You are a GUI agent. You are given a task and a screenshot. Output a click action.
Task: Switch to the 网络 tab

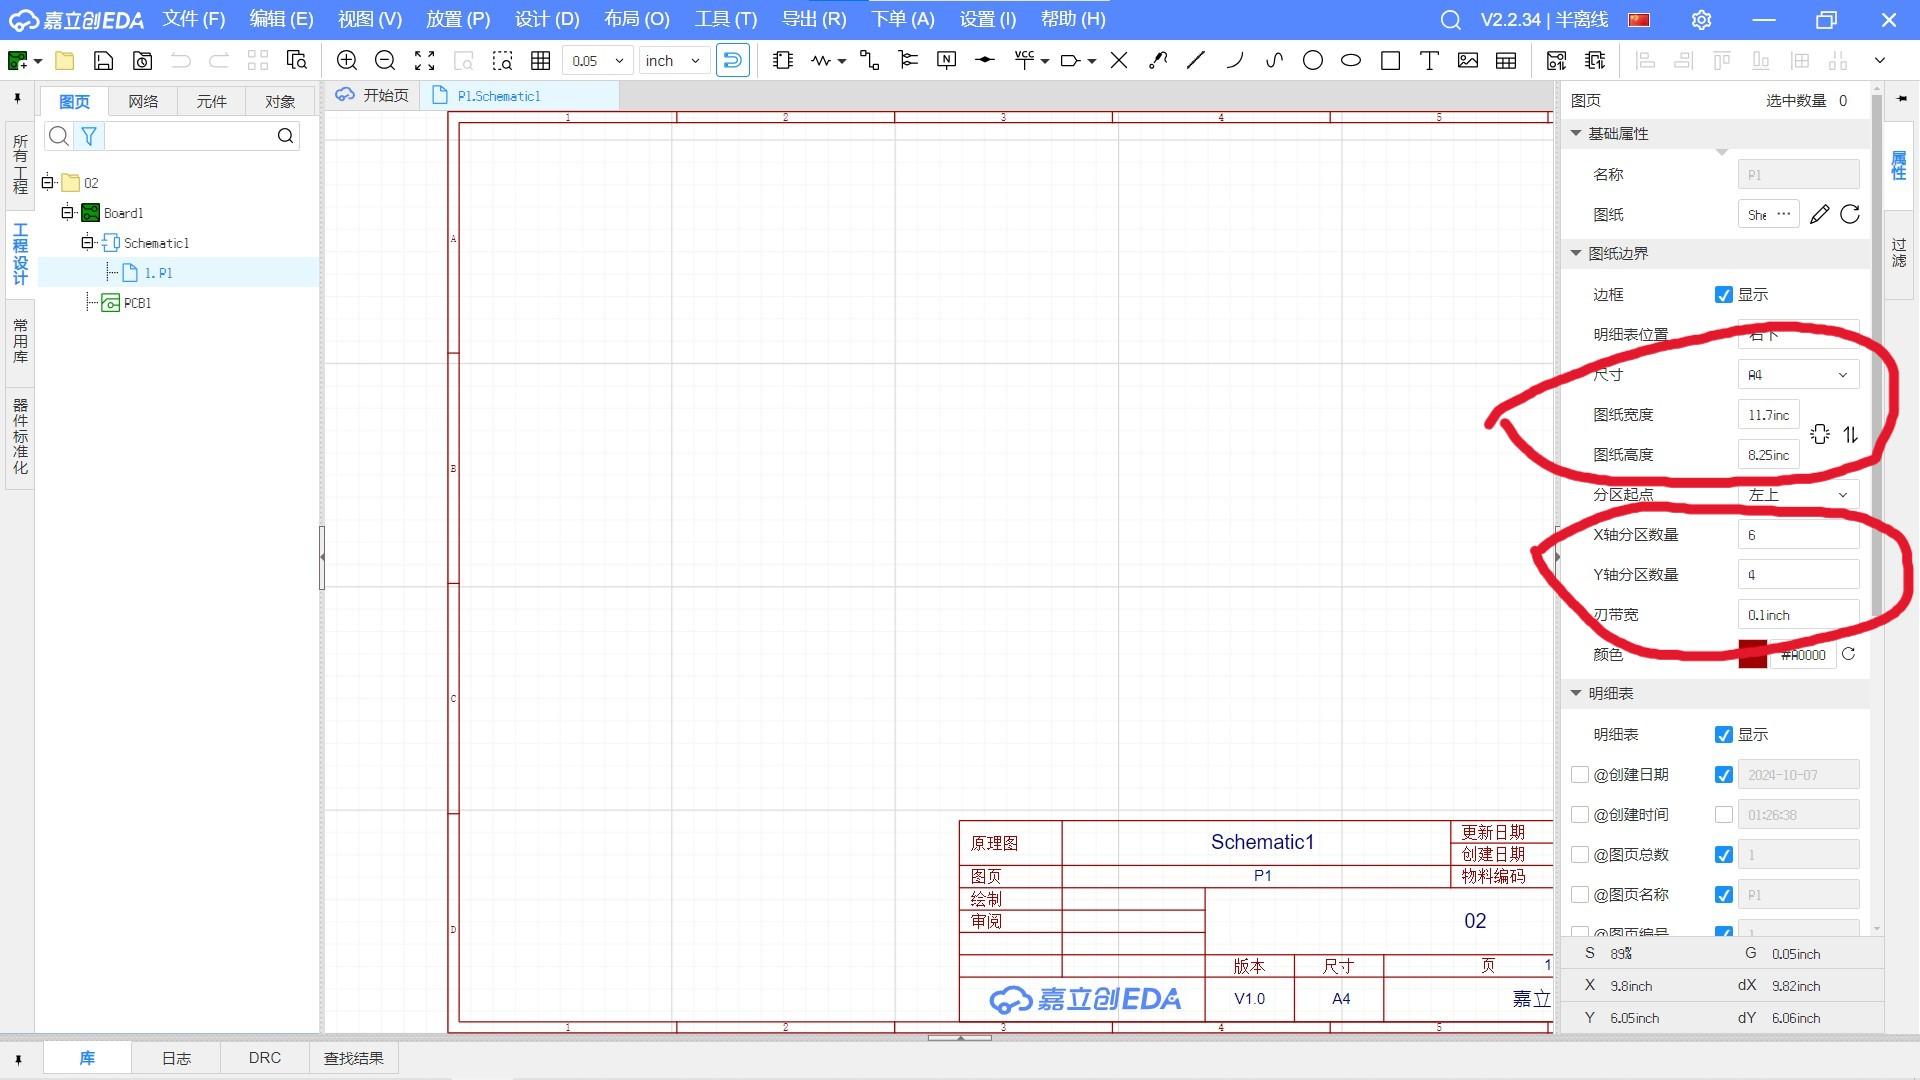(143, 101)
